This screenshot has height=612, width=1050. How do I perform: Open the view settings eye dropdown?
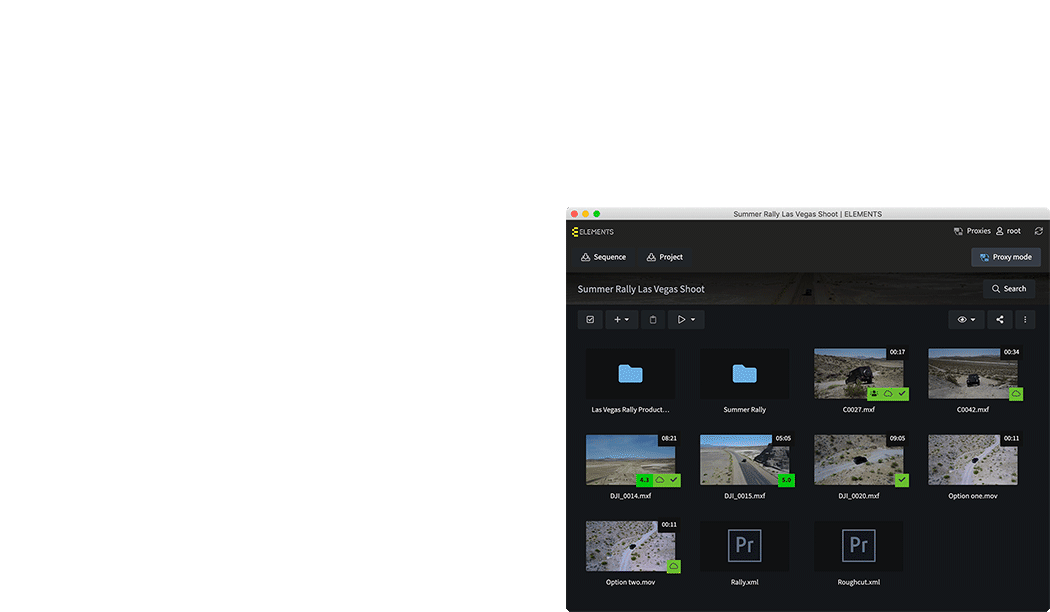(x=966, y=319)
